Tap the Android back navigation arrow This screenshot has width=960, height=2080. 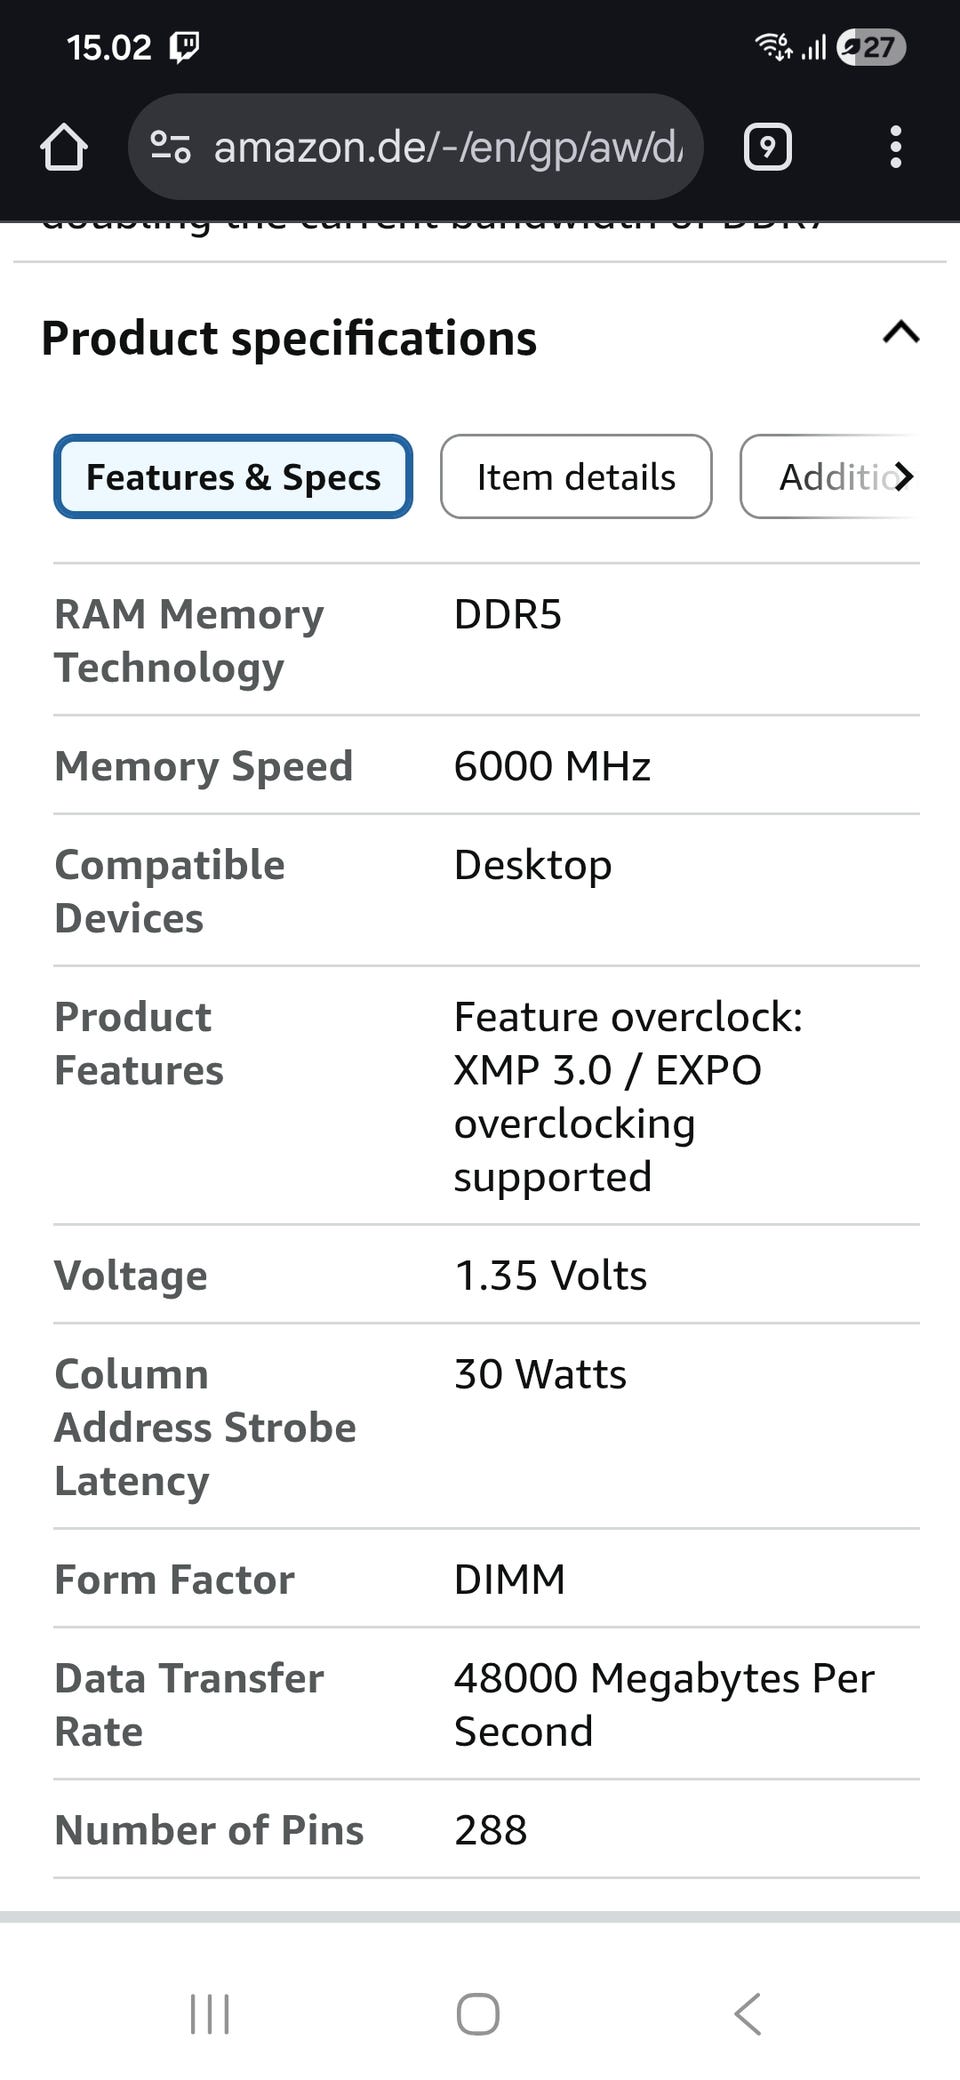pos(748,2014)
